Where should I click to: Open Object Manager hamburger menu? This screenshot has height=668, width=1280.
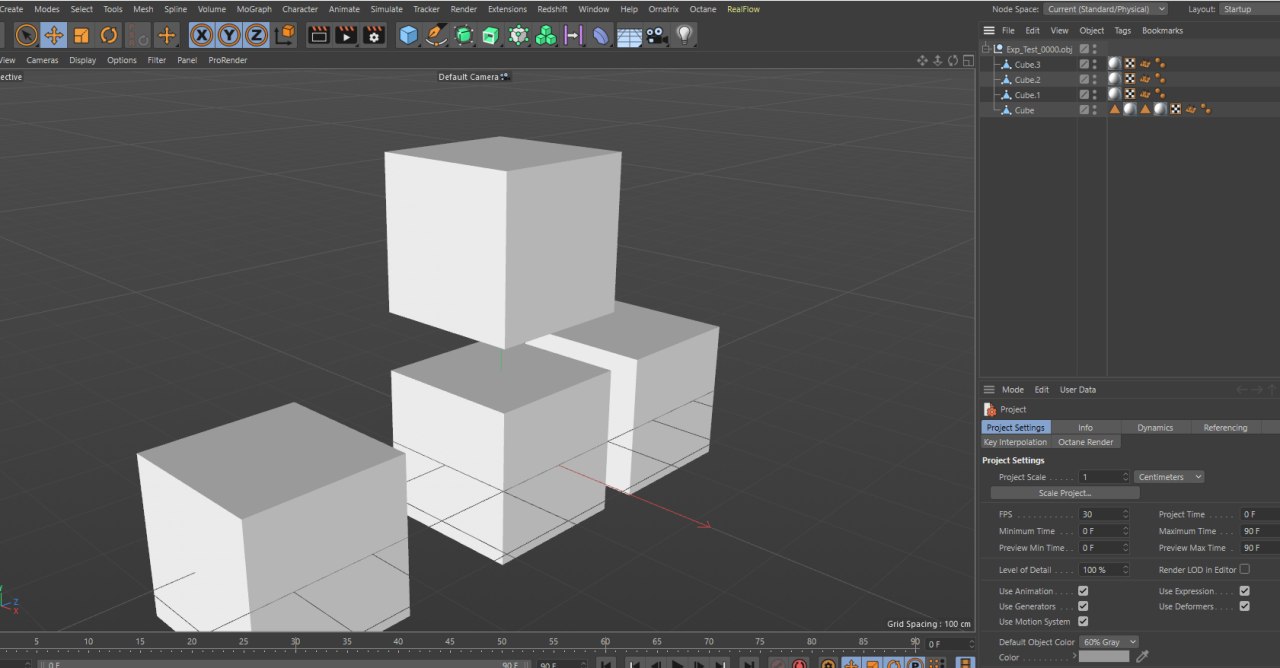tap(989, 30)
